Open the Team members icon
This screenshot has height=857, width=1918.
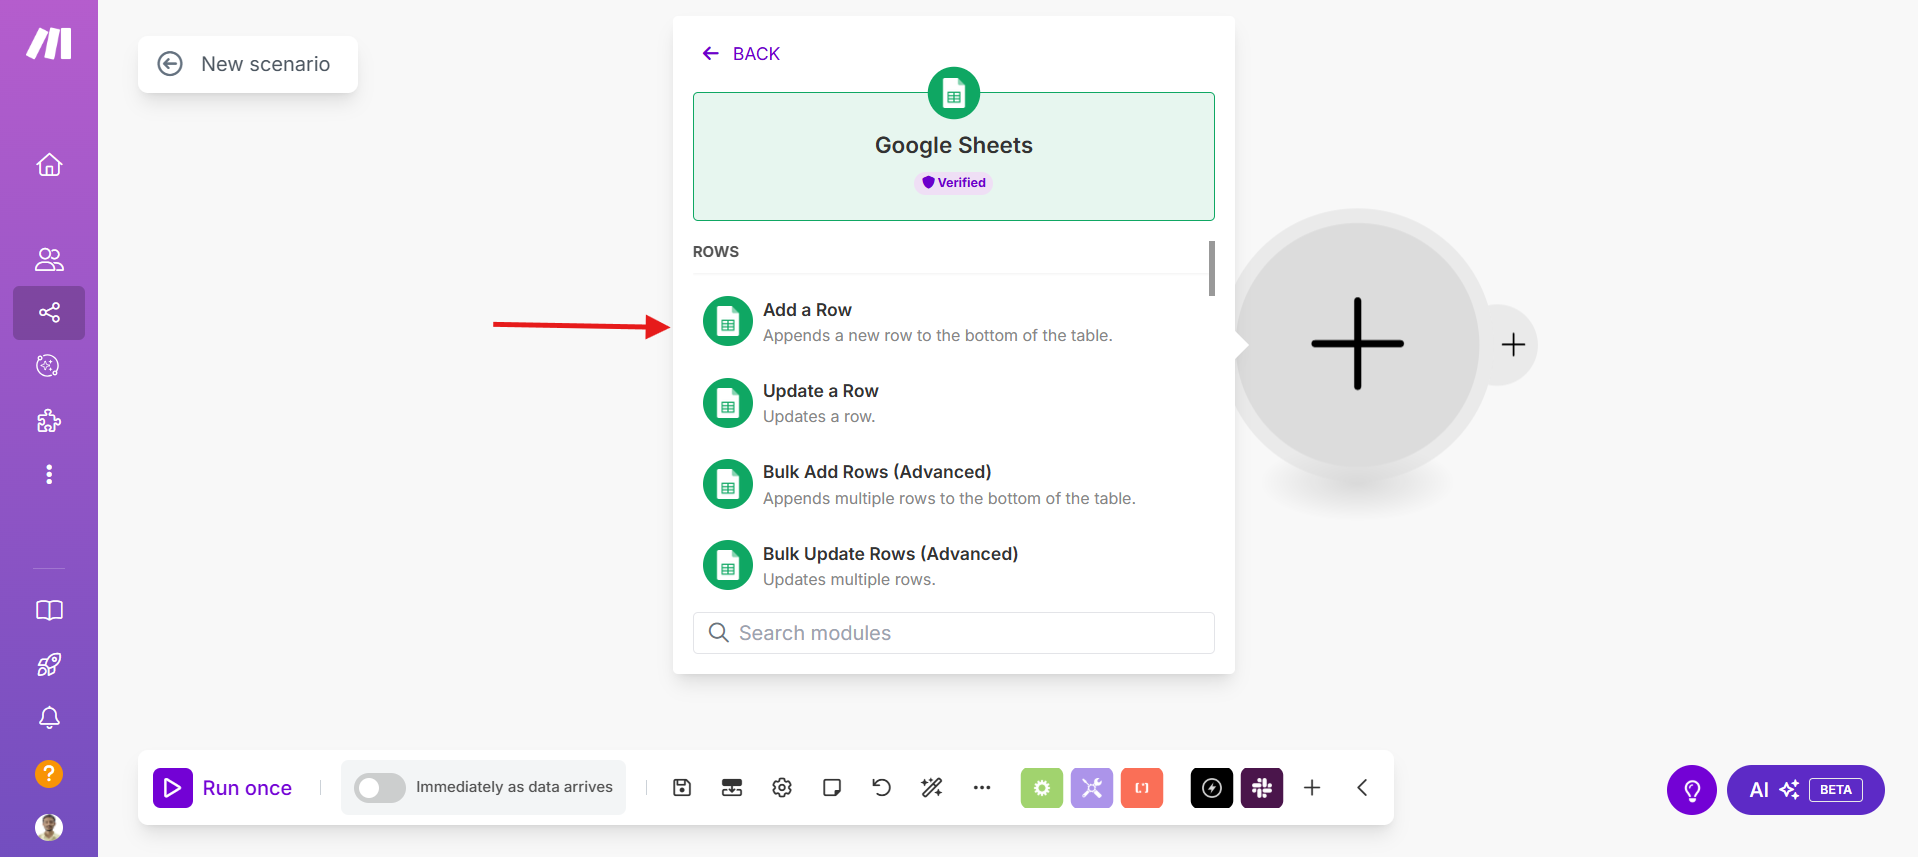[x=49, y=260]
